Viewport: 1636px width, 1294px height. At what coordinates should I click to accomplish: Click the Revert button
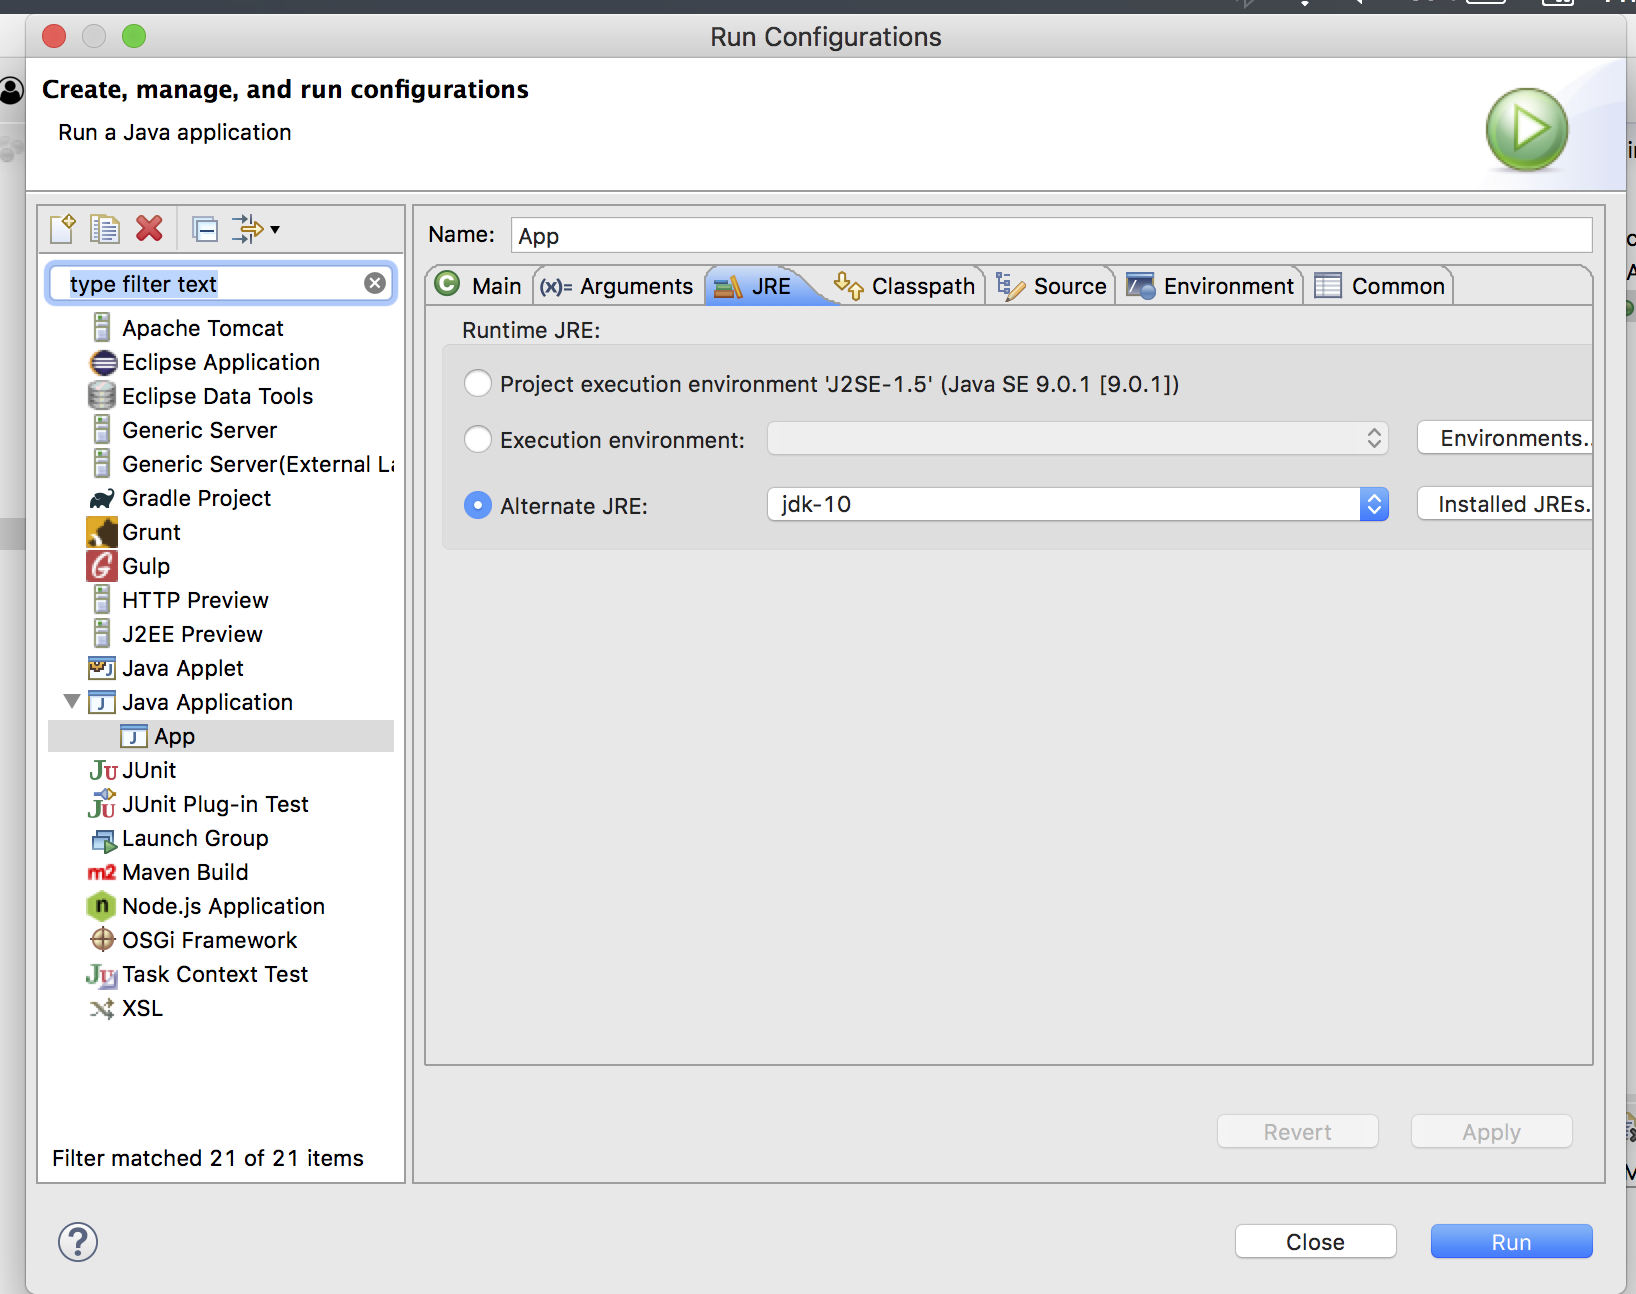tap(1298, 1131)
